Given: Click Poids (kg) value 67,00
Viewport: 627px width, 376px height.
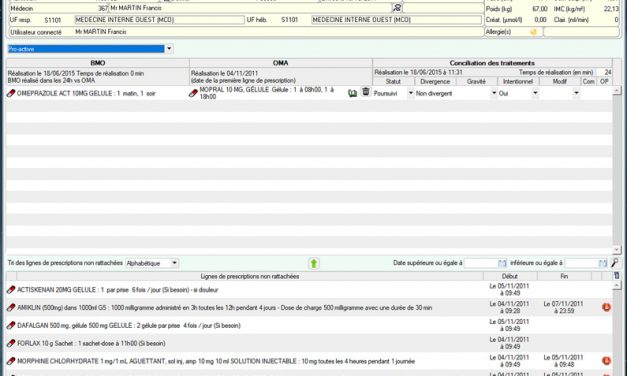Looking at the screenshot, I should 540,8.
